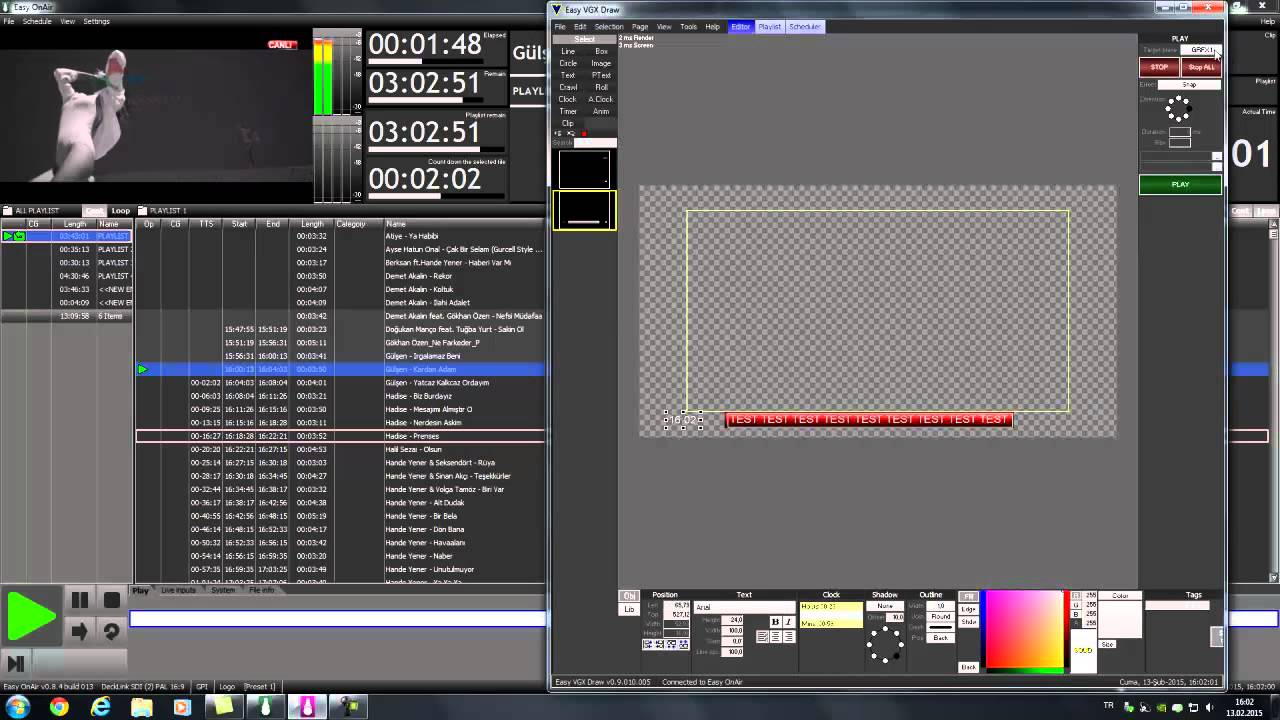This screenshot has height=720, width=1280.
Task: Click the green PLAY button in VGX Draw
Action: (1180, 185)
